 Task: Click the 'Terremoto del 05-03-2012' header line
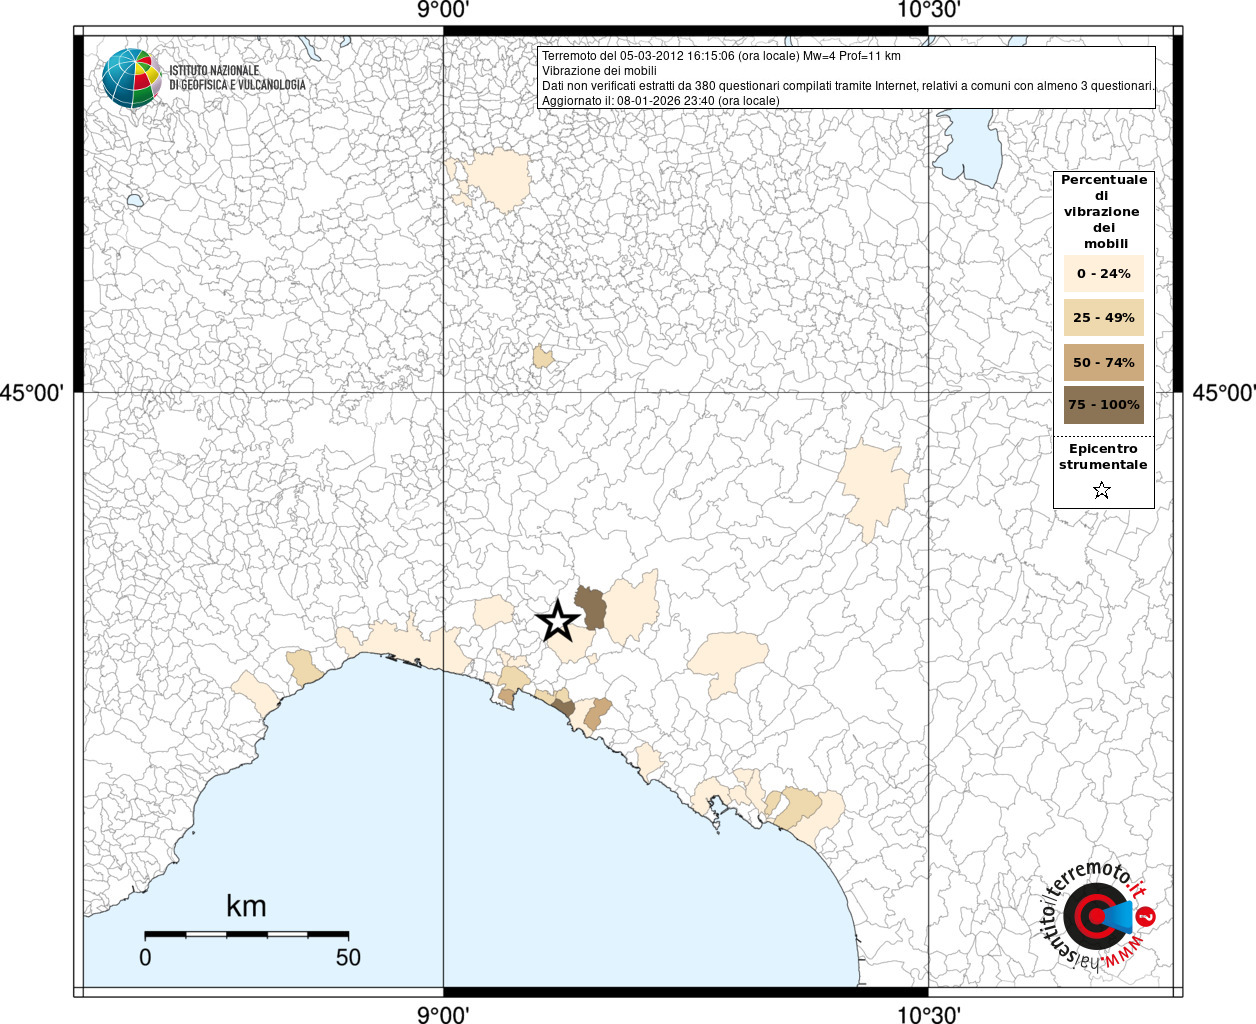[721, 56]
